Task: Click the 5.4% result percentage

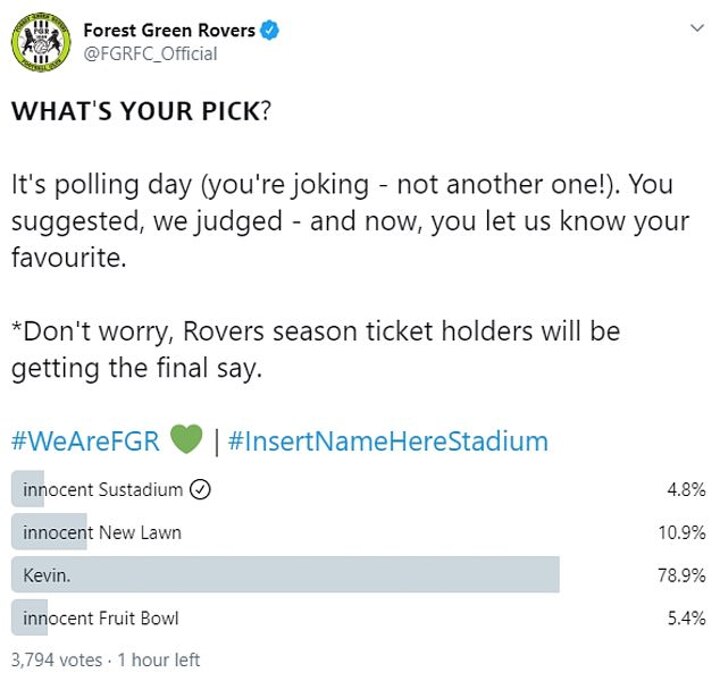Action: (x=687, y=618)
